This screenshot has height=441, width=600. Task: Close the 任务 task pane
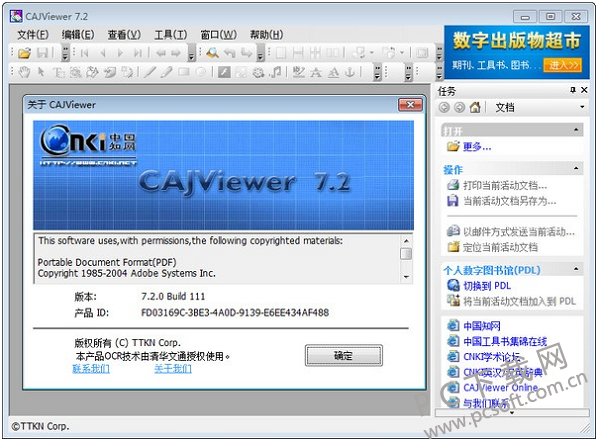pos(584,90)
